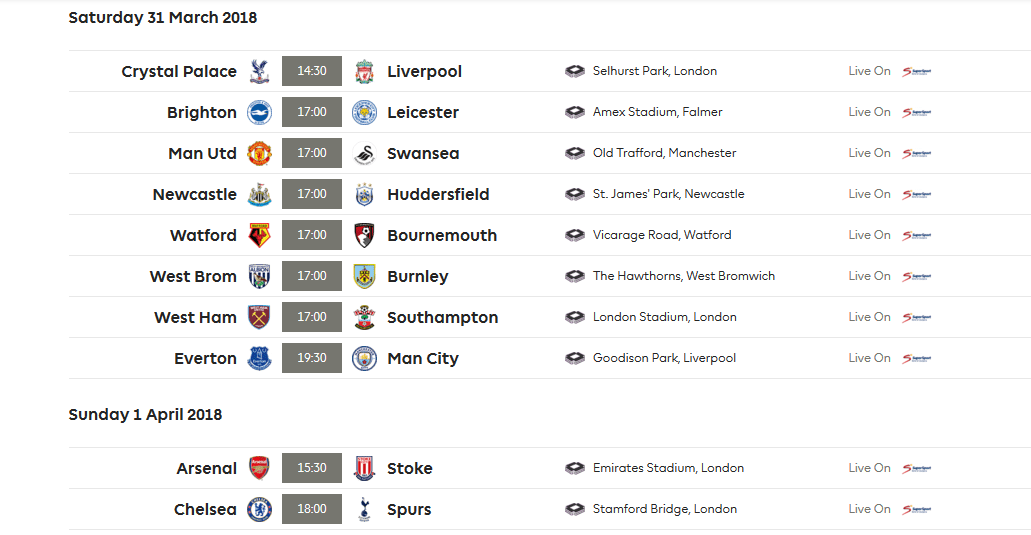Image resolution: width=1031 pixels, height=535 pixels.
Task: Click the SuperSport logo for Everton match
Action: click(916, 358)
